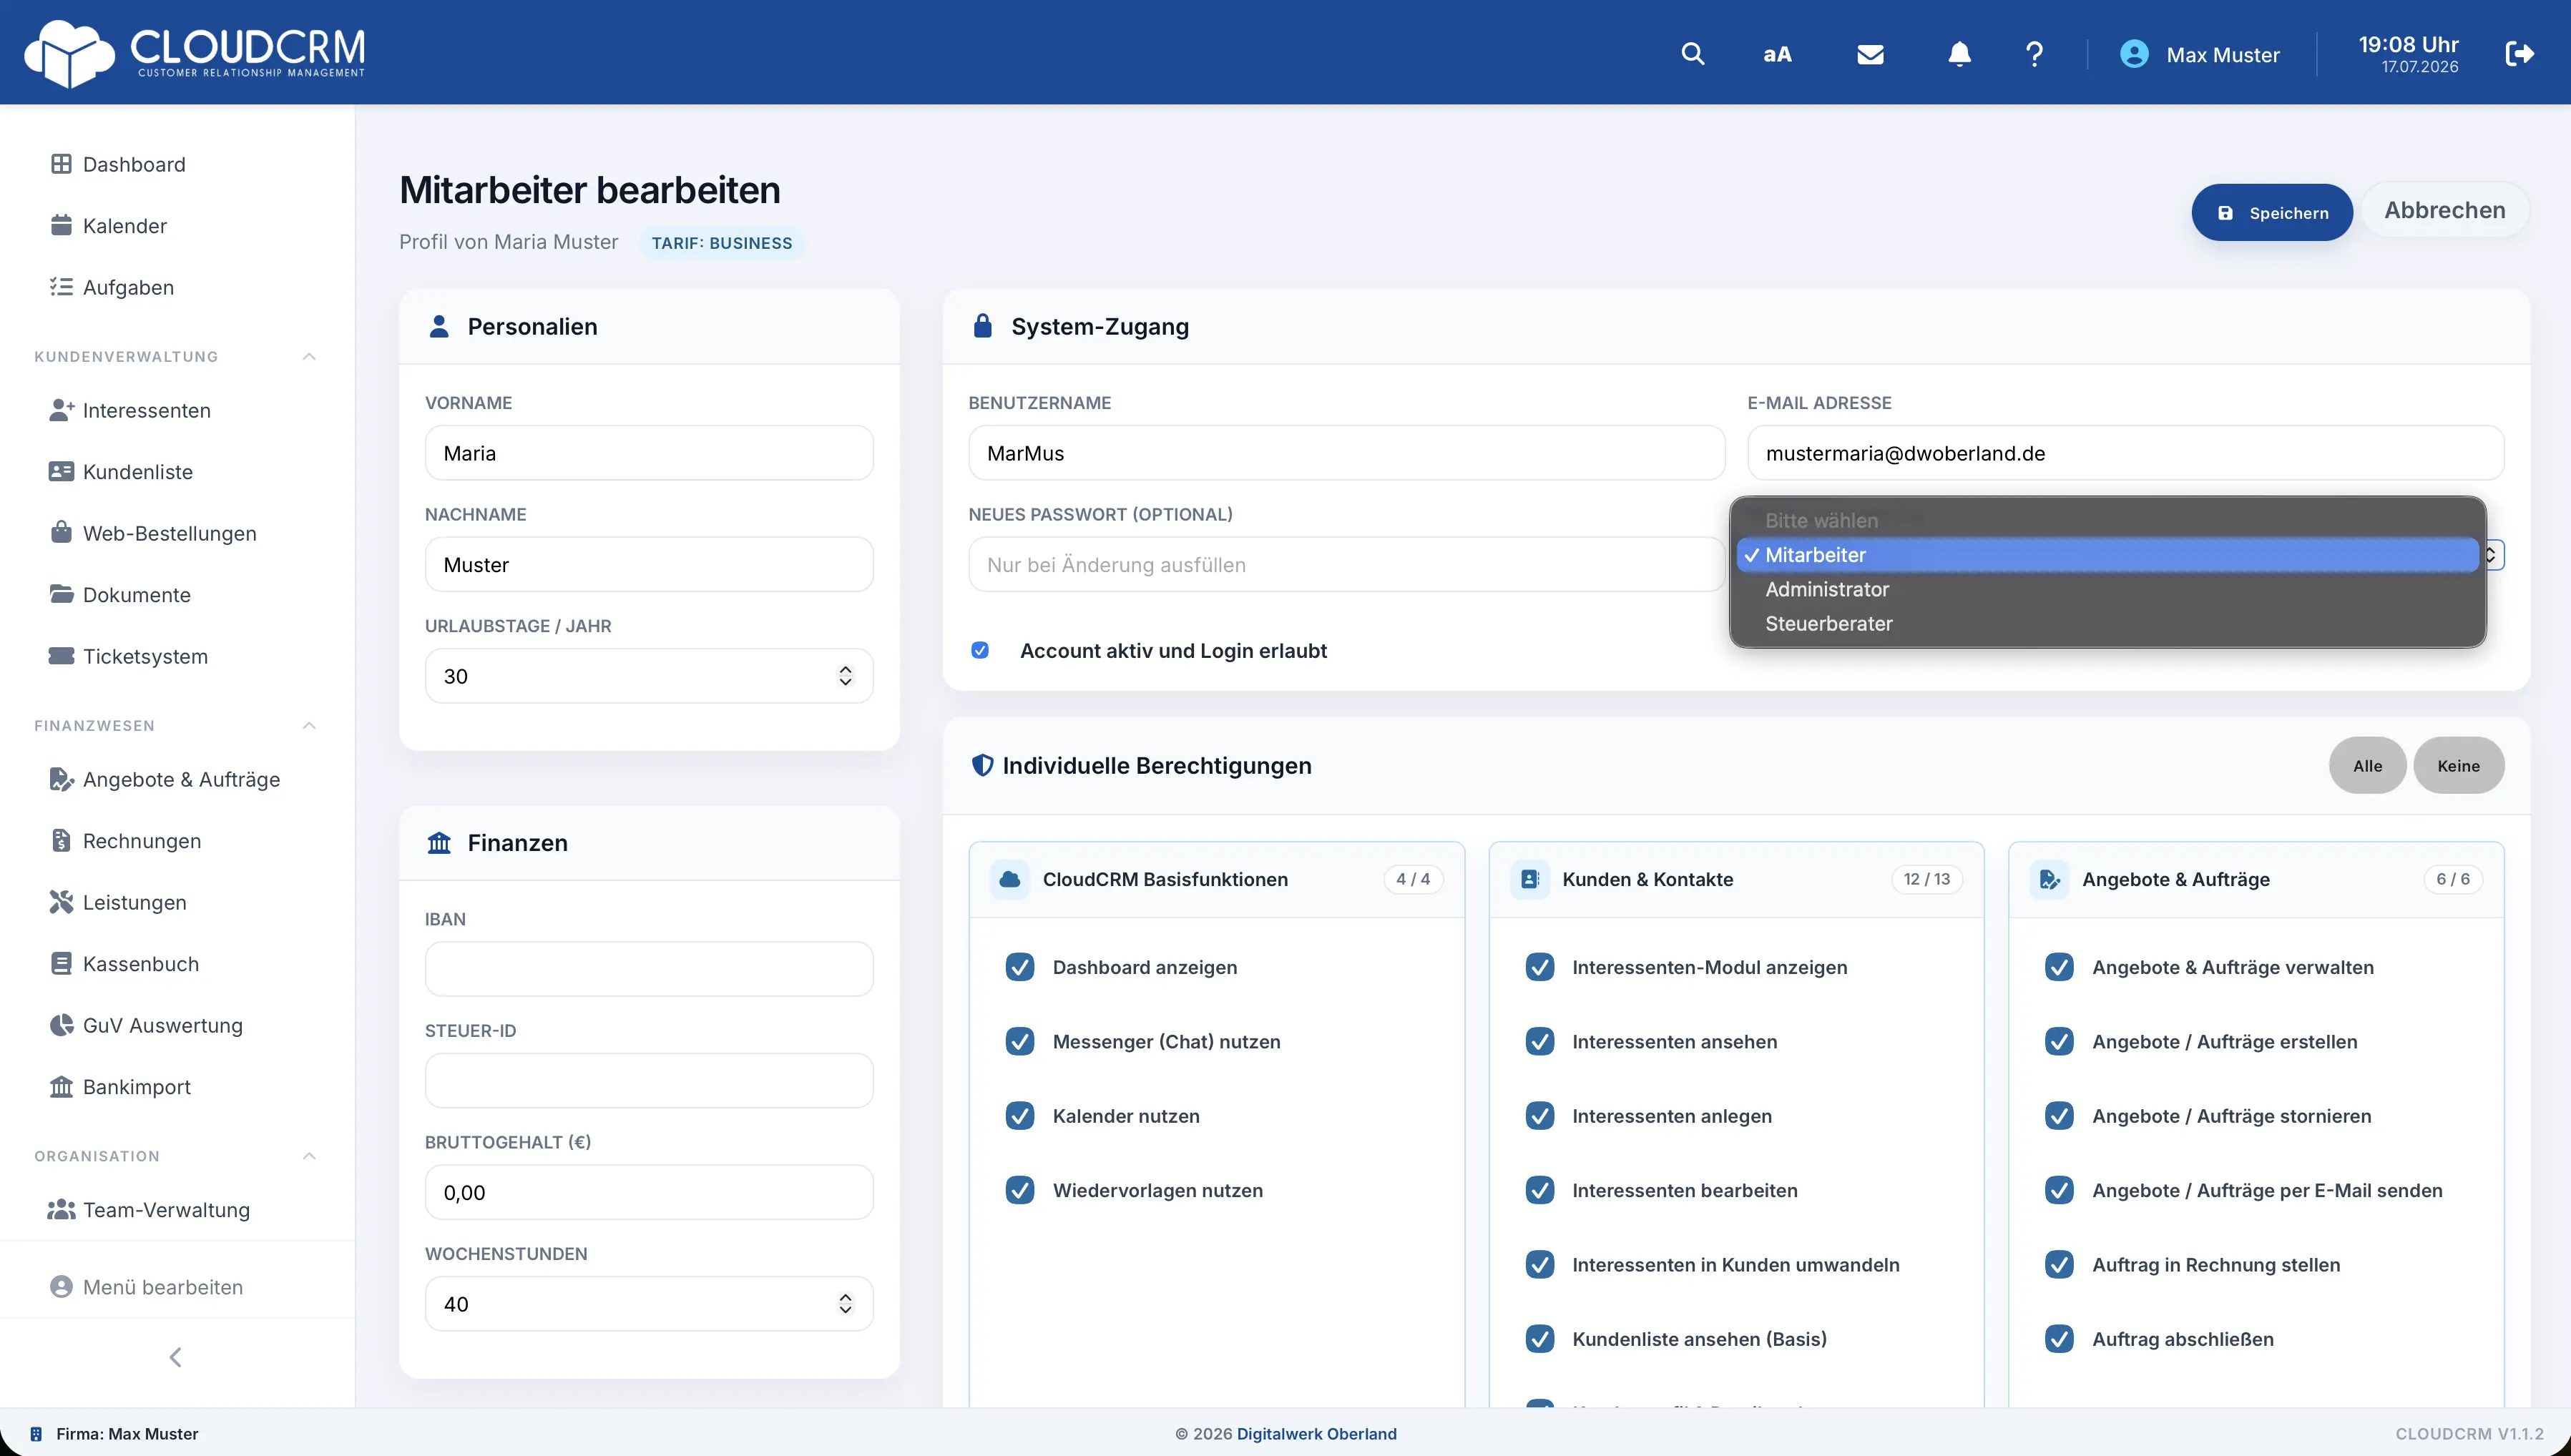Viewport: 2571px width, 1456px height.
Task: Collapse the Finanzwesen sidebar section
Action: pyautogui.click(x=309, y=725)
